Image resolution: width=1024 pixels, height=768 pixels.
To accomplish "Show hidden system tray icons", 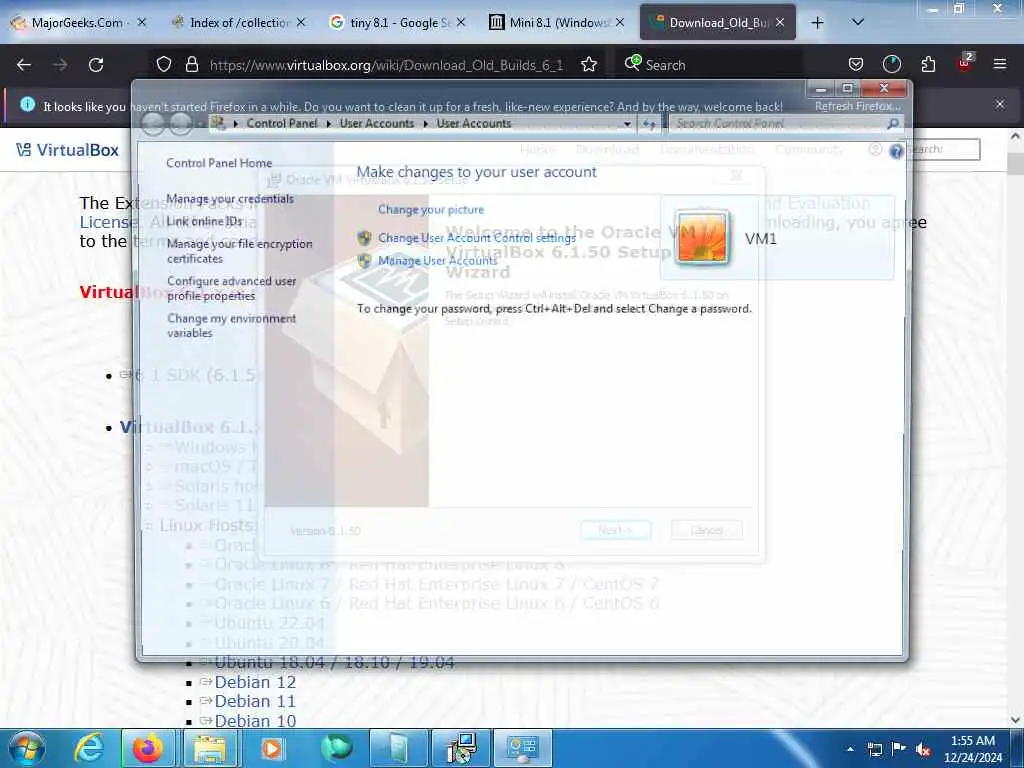I will 850,749.
